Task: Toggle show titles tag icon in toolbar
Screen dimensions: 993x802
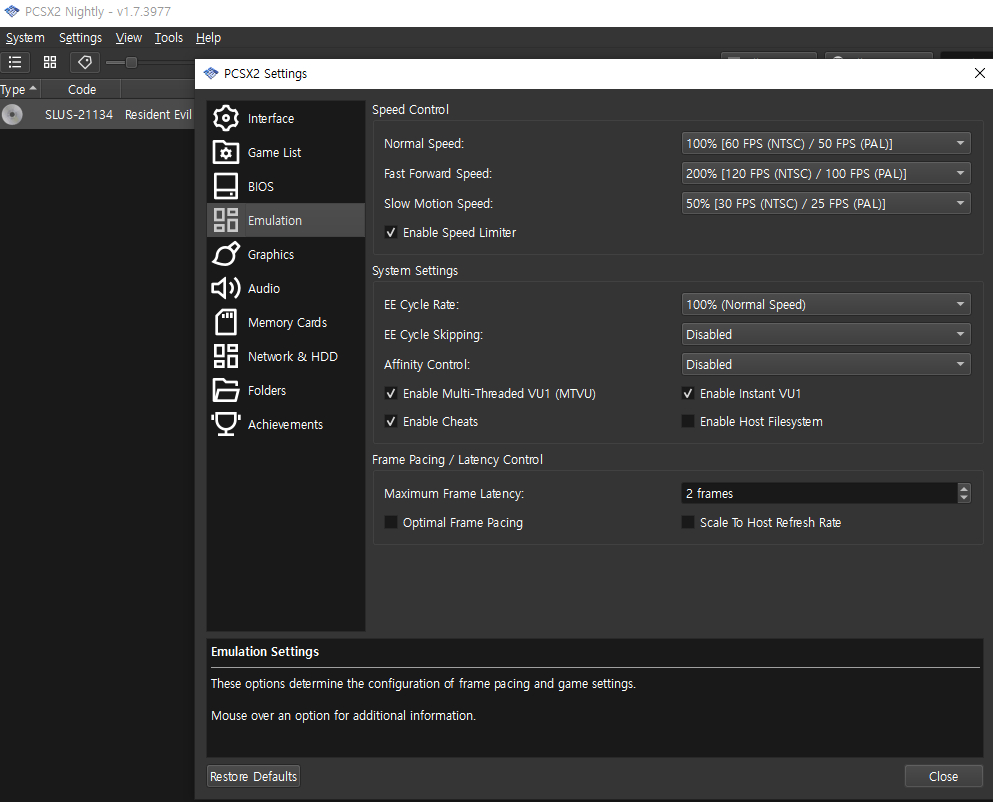Action: [x=84, y=62]
